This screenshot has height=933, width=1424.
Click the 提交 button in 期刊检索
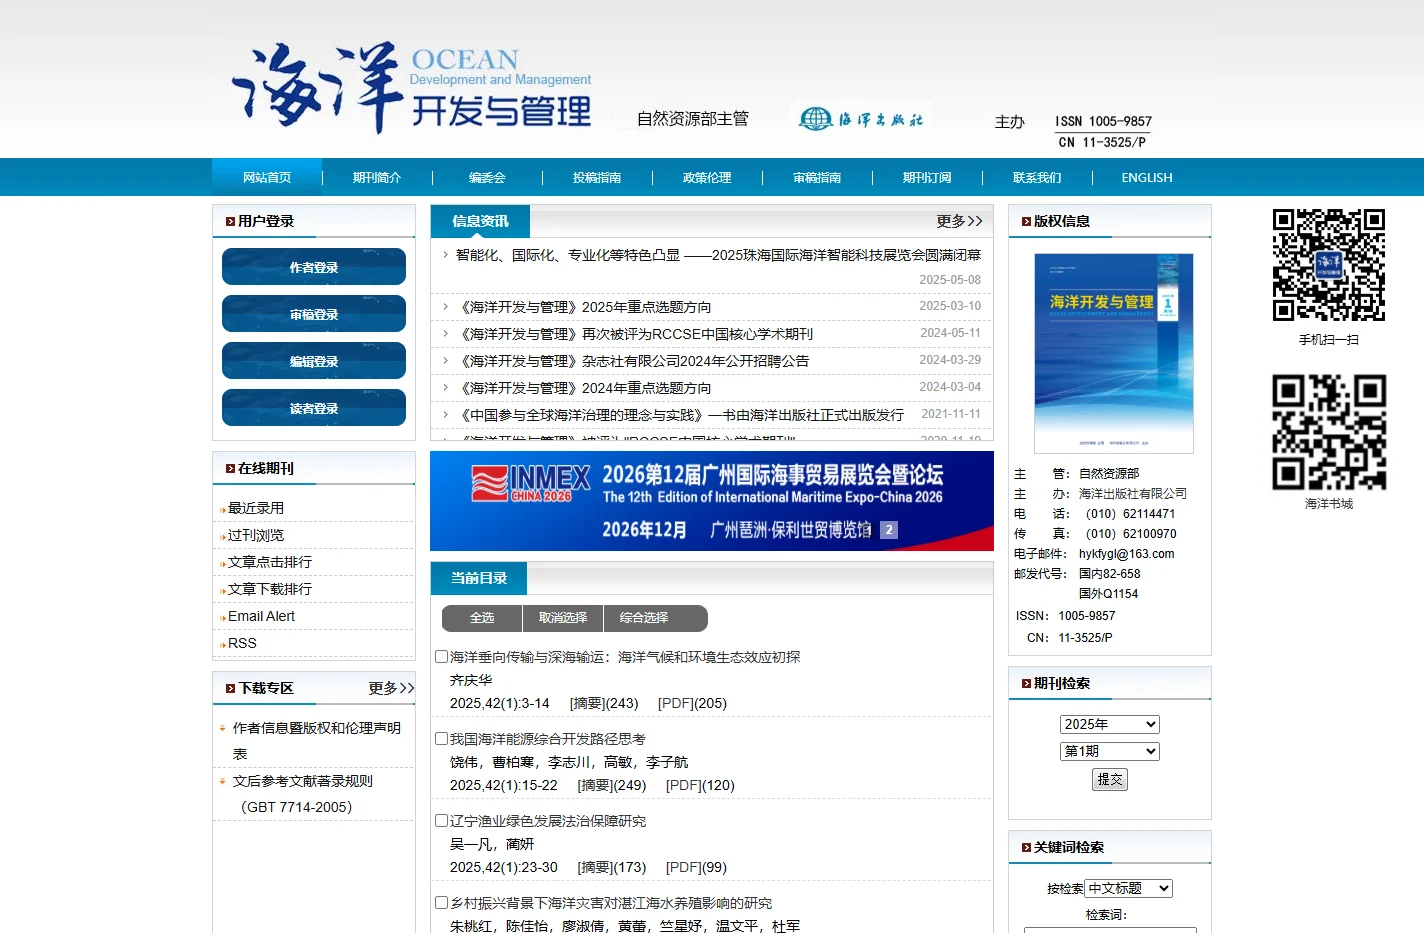coord(1110,779)
